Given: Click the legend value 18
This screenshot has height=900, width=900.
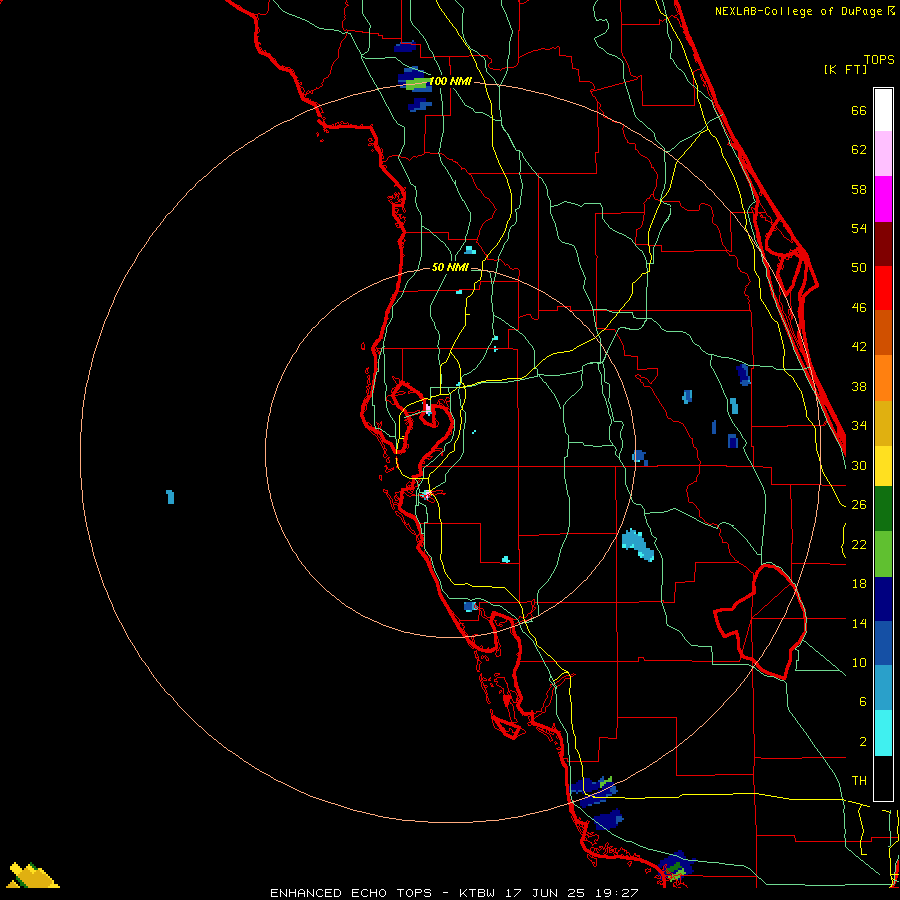Looking at the screenshot, I should (859, 584).
